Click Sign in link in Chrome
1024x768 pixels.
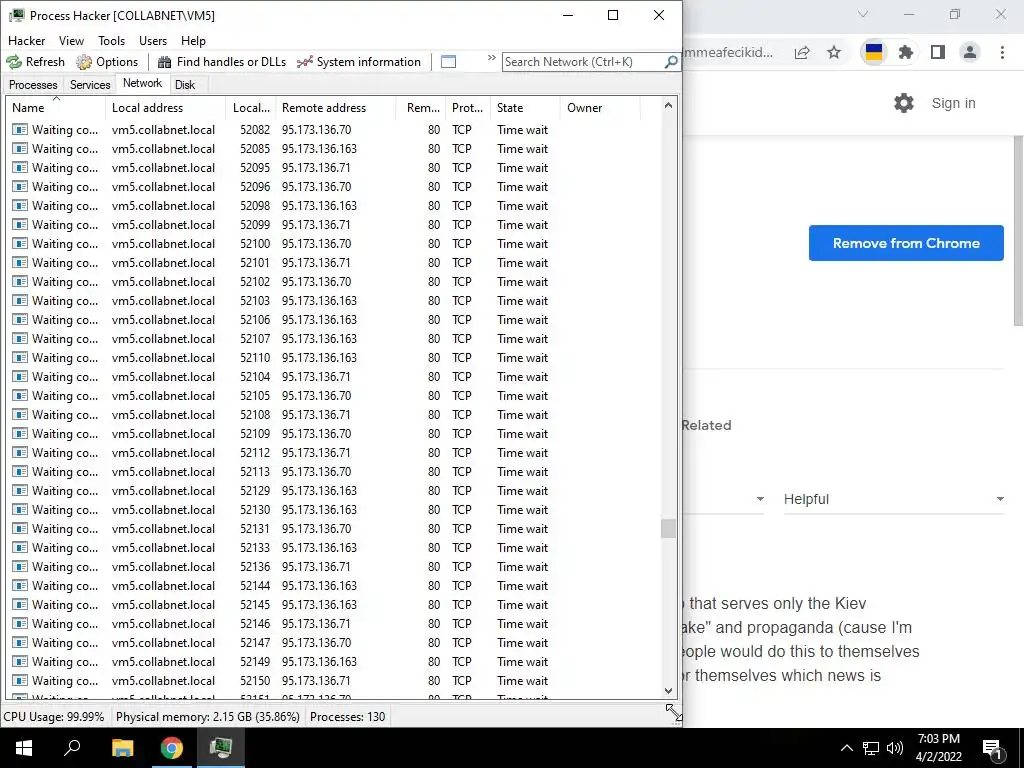[953, 103]
